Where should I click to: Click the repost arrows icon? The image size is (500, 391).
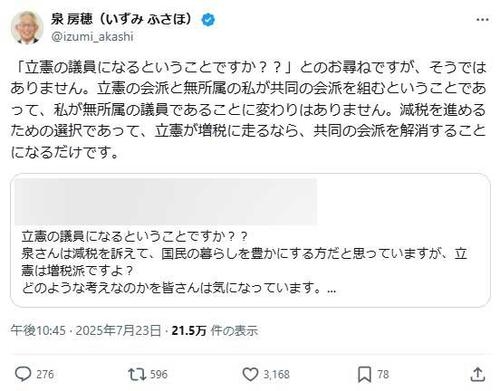pyautogui.click(x=137, y=374)
